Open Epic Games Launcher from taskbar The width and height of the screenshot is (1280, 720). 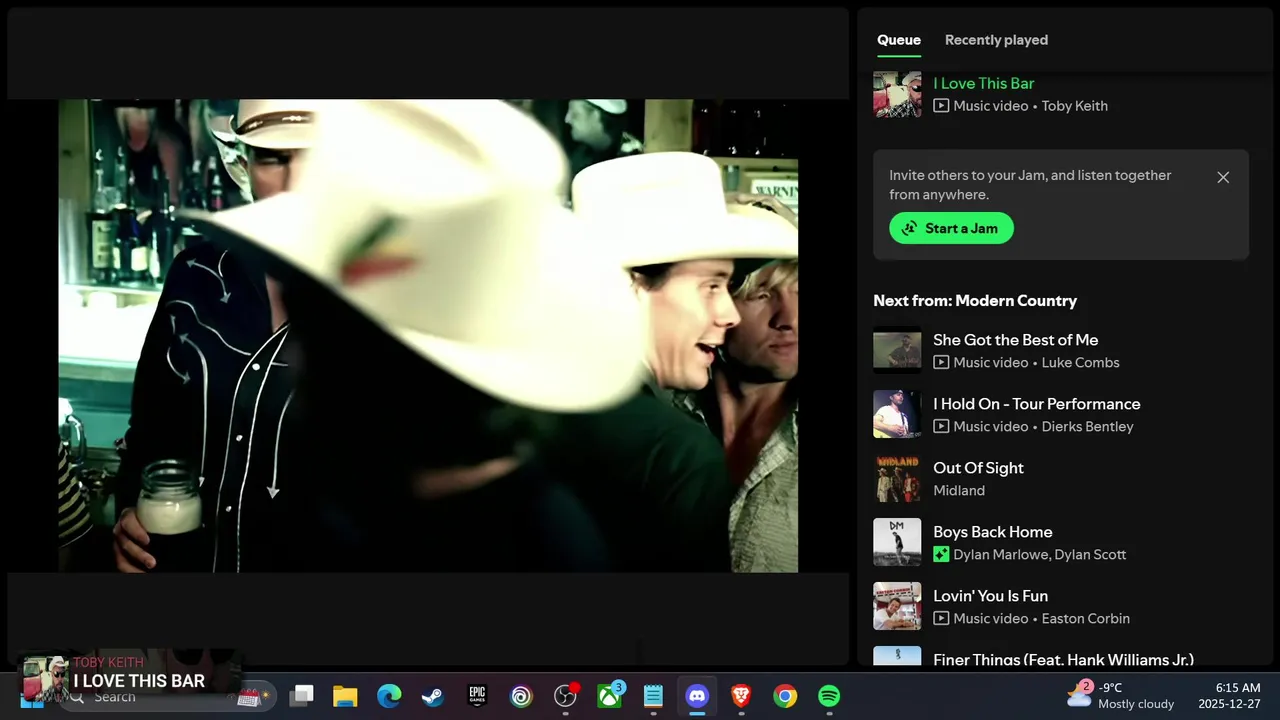coord(477,696)
